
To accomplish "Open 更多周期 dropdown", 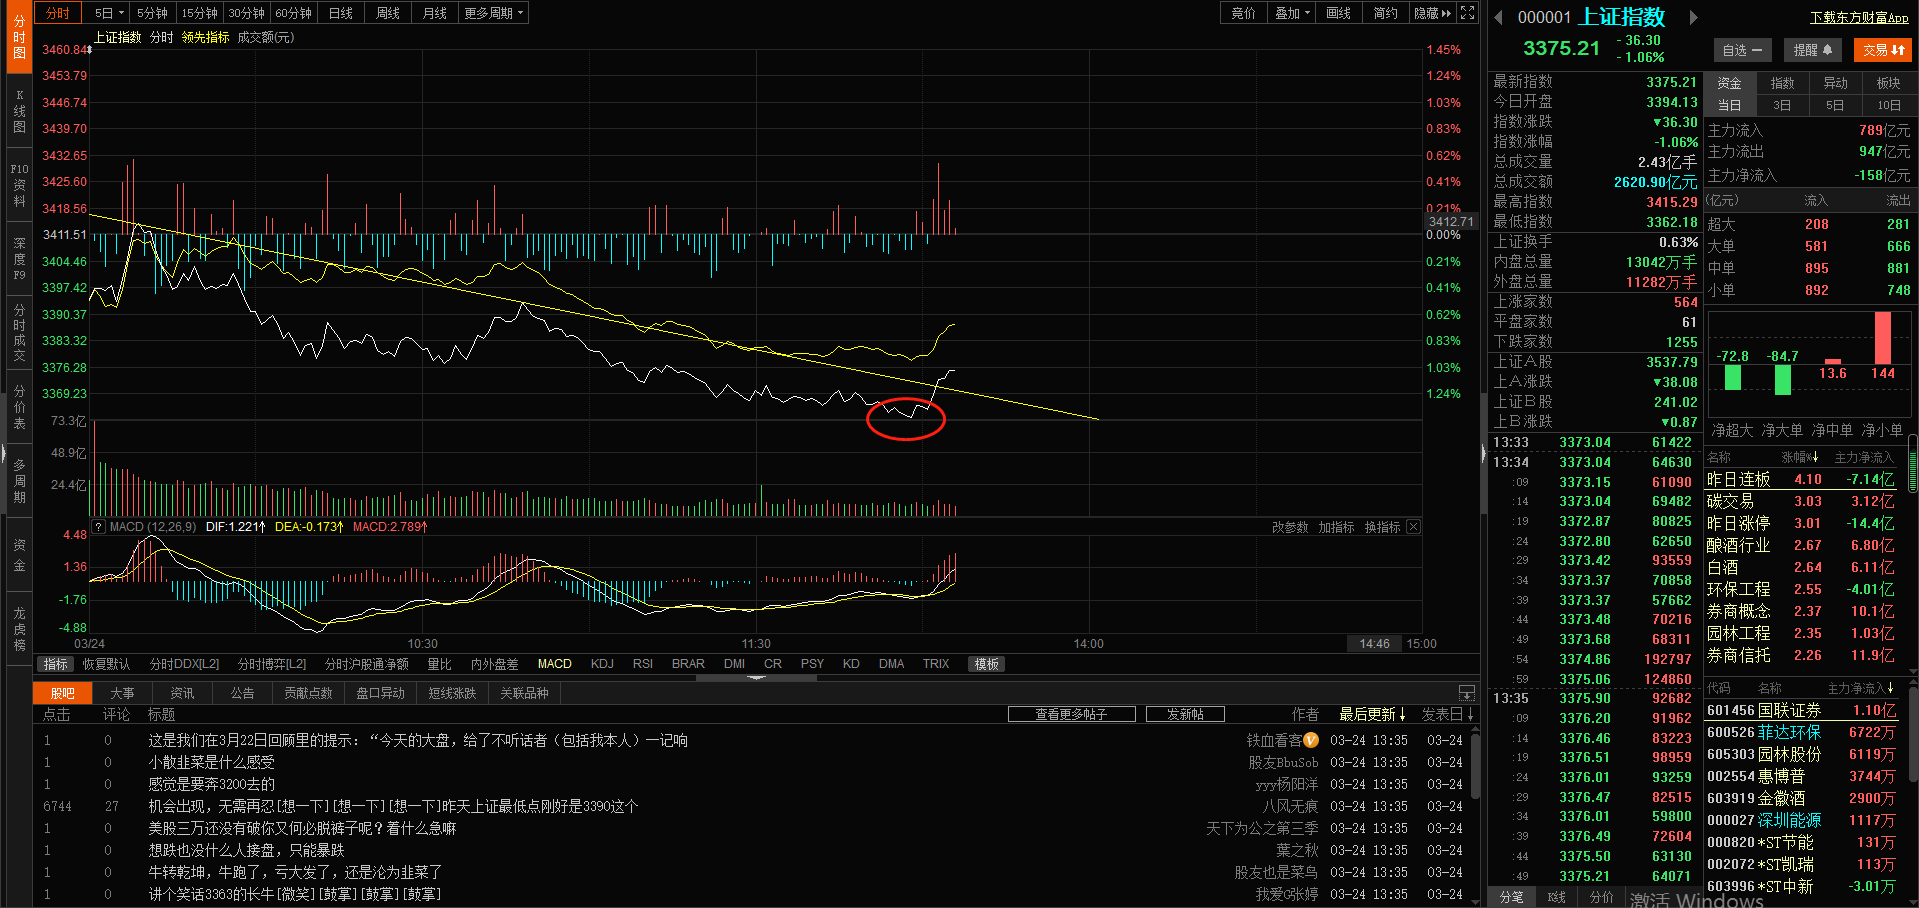I will coord(494,13).
